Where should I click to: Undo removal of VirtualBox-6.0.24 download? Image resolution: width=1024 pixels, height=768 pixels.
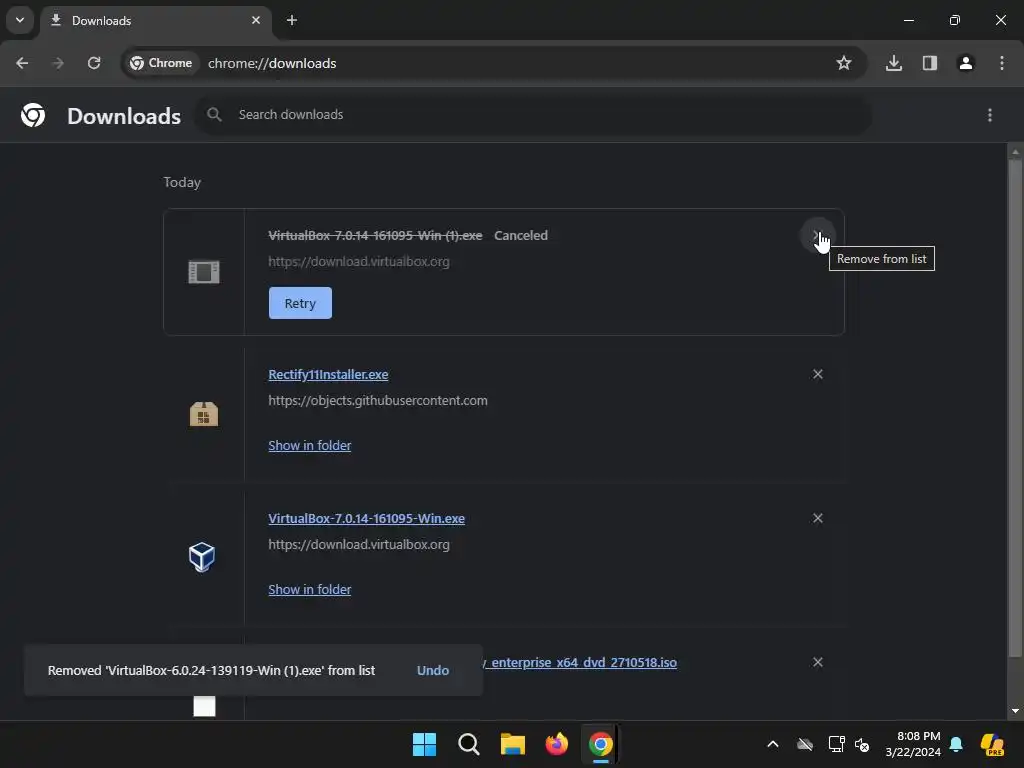432,670
